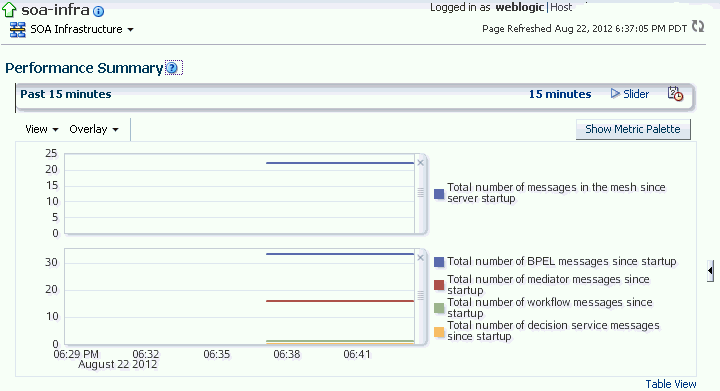
Task: Remove the mesh messages chart with X
Action: click(x=420, y=163)
